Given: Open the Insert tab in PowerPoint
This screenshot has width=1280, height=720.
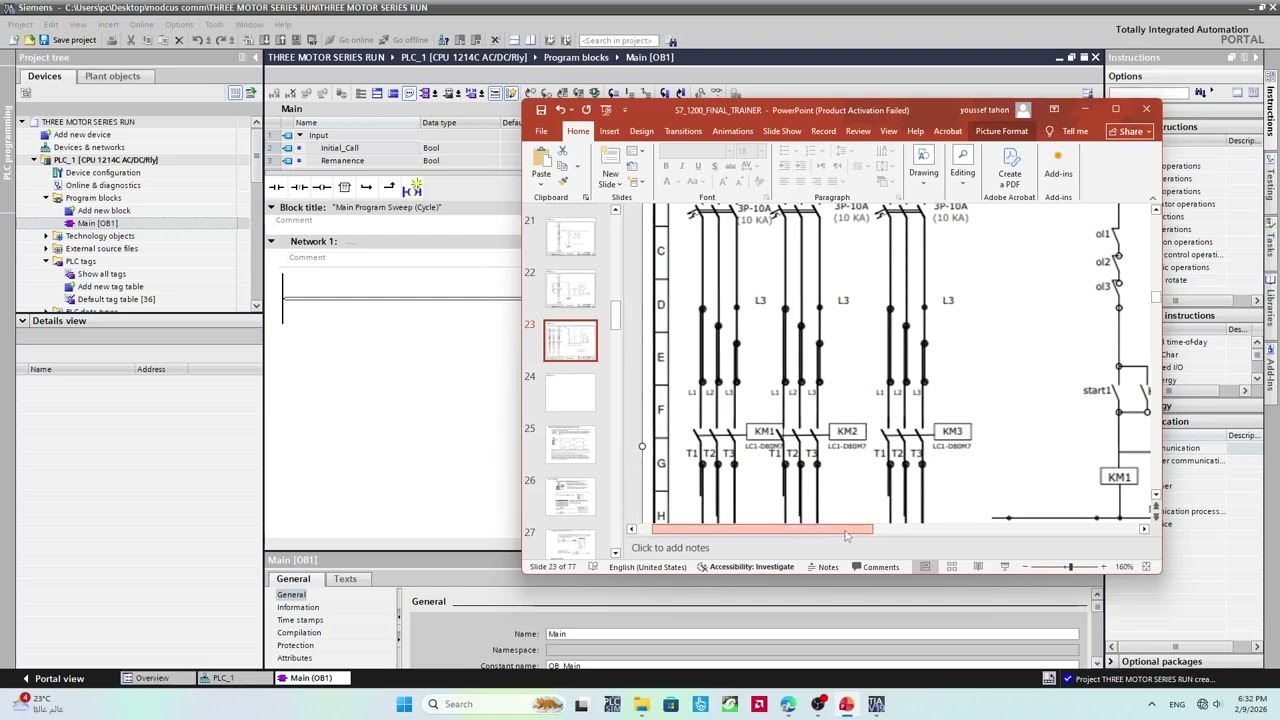Looking at the screenshot, I should 609,131.
